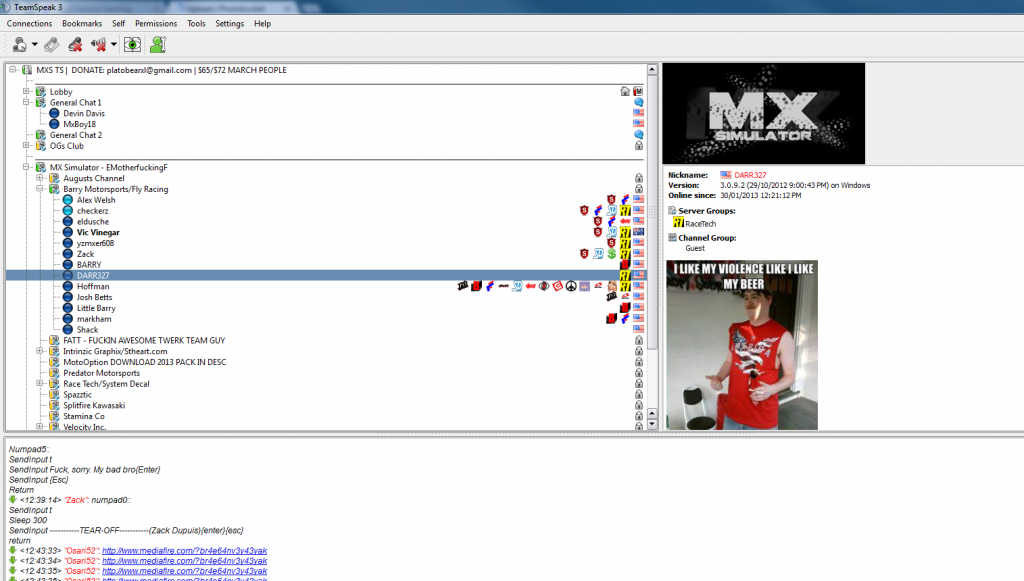
Task: Click the channel tree scrollbar up arrow
Action: coord(652,69)
